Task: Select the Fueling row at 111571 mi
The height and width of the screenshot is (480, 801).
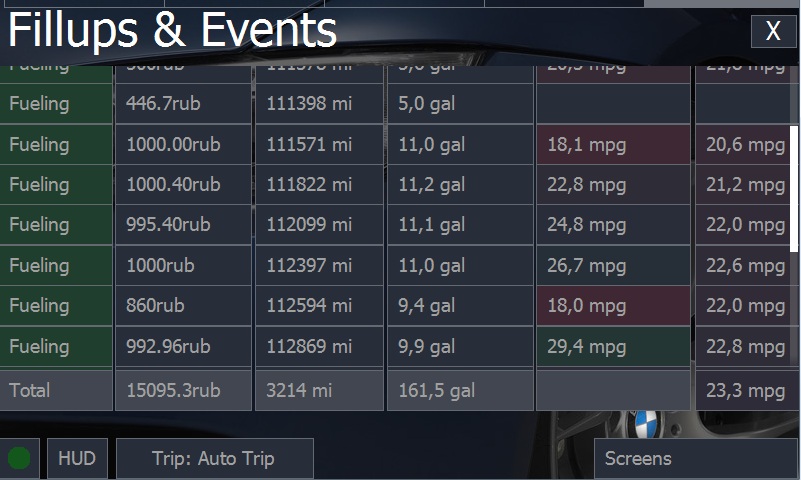Action: [x=56, y=145]
